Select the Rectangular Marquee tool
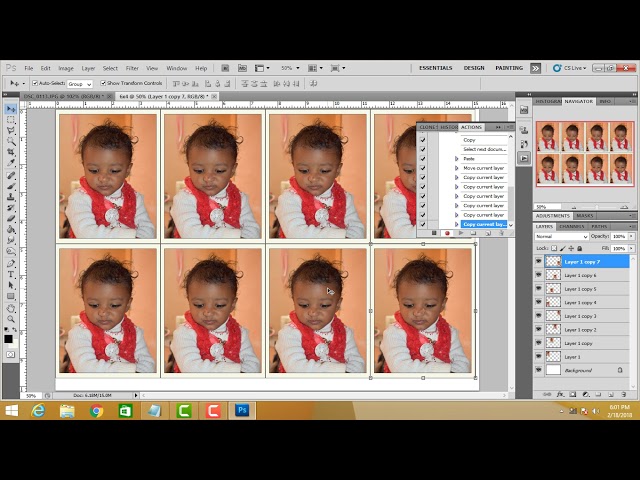Image resolution: width=640 pixels, height=480 pixels. pyautogui.click(x=11, y=120)
